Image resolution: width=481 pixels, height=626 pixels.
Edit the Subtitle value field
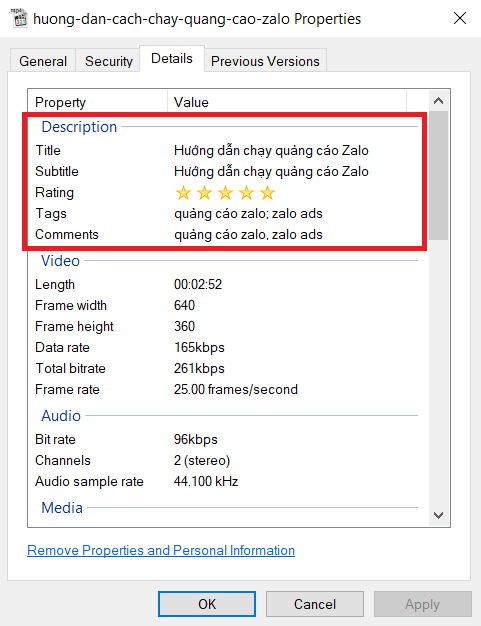[x=271, y=172]
